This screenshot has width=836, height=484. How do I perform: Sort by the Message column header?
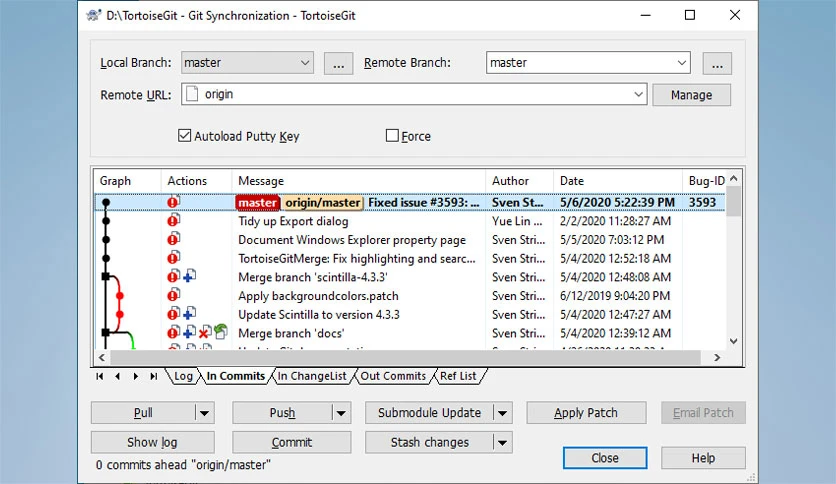(x=358, y=181)
